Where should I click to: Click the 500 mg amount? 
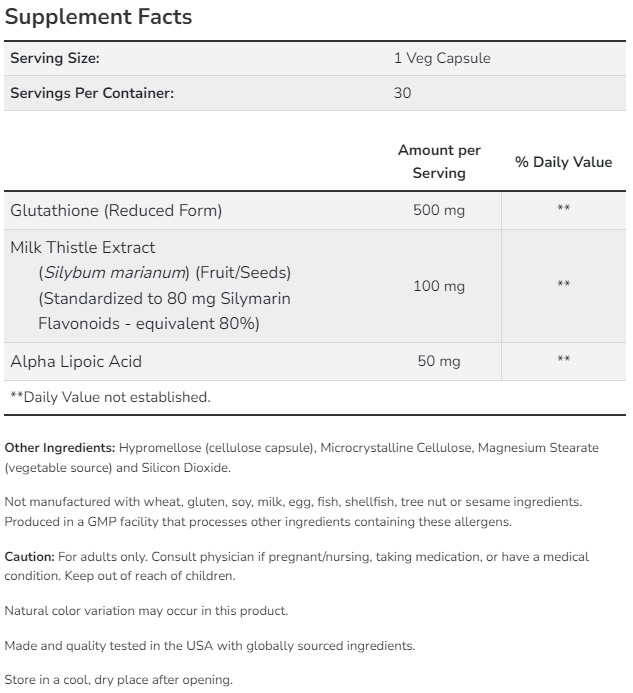coord(439,210)
